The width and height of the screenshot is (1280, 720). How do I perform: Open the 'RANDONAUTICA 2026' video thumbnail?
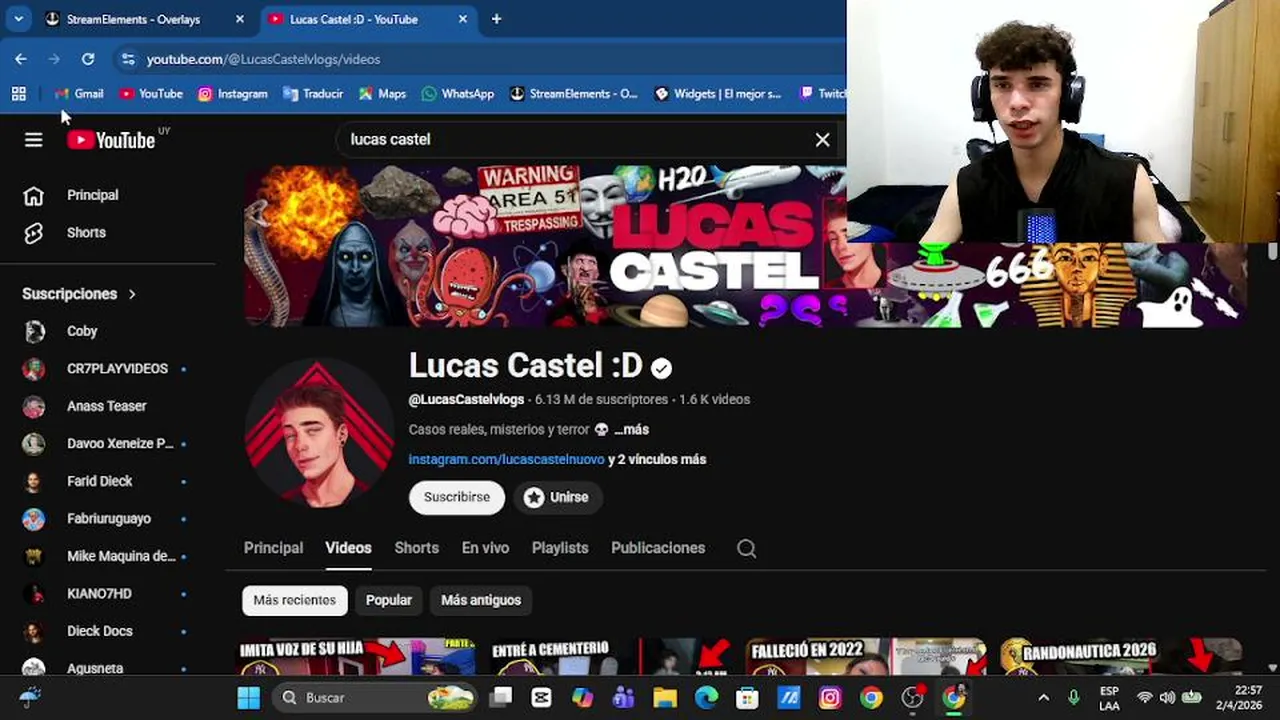coord(1120,657)
